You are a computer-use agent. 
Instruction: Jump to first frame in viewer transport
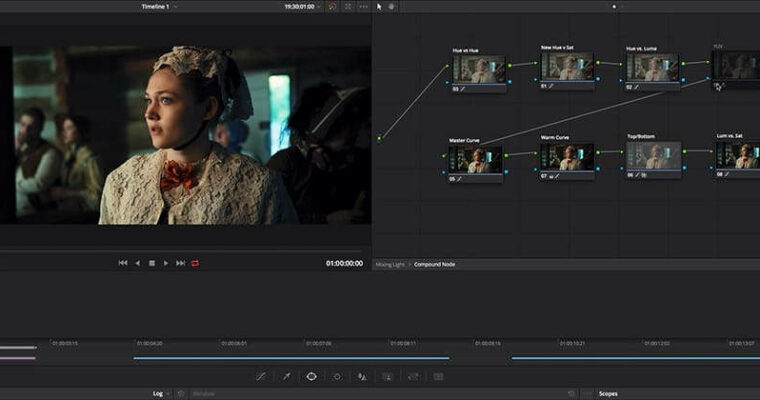(x=123, y=263)
